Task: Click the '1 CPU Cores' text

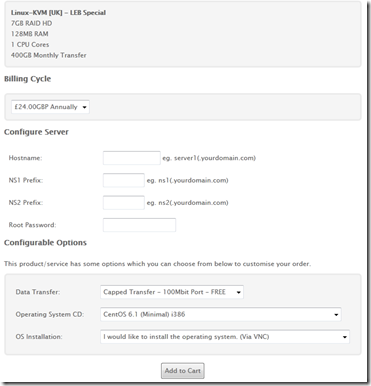Action: pyautogui.click(x=30, y=45)
